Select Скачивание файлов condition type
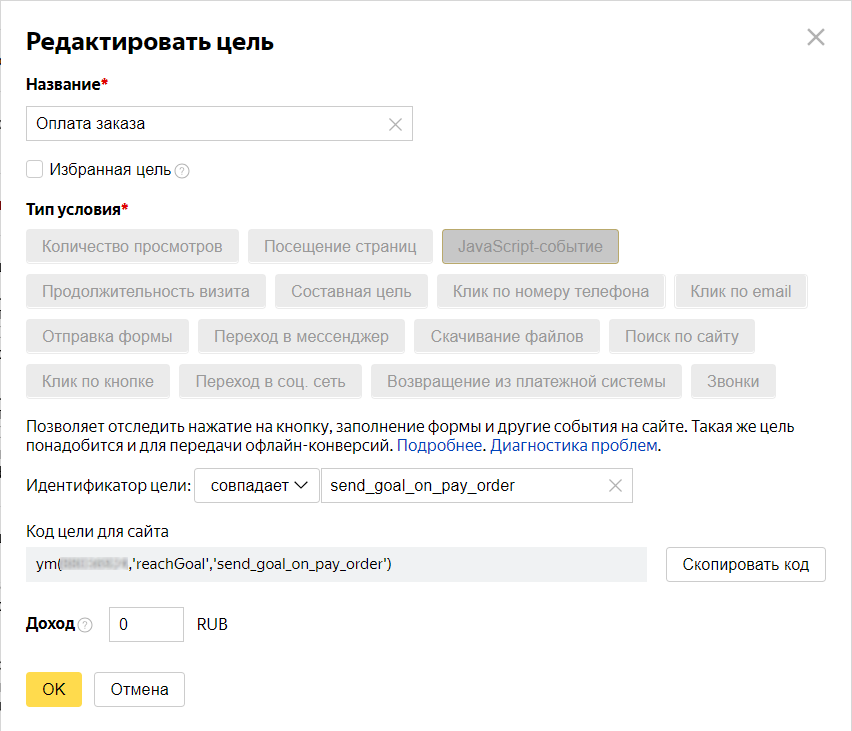Viewport: 852px width, 731px height. coord(507,336)
